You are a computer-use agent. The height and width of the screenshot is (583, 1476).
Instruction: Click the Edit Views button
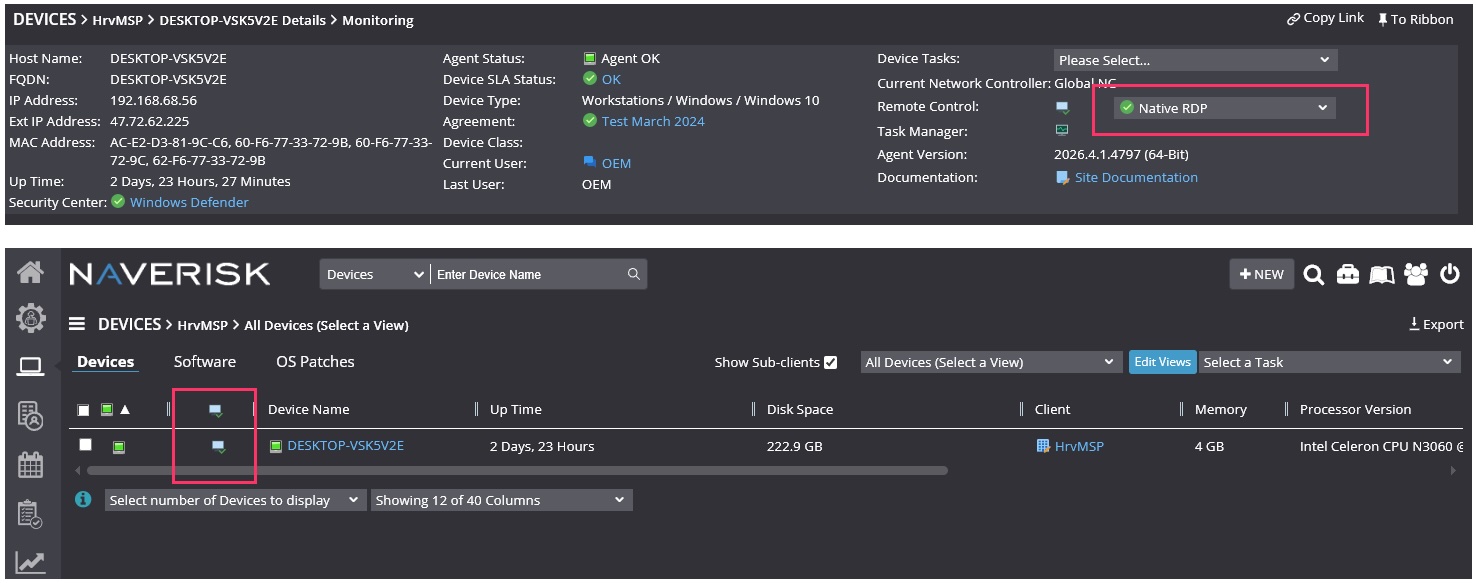(x=1162, y=362)
